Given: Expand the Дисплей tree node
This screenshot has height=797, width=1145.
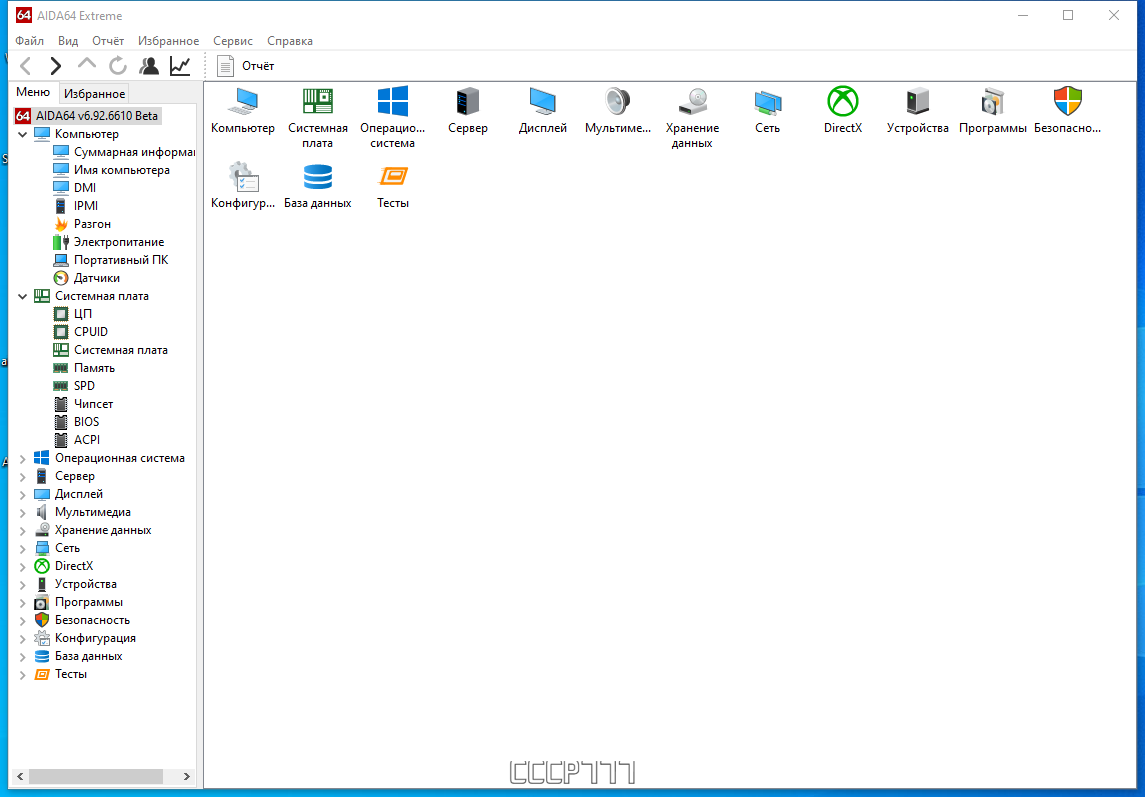Looking at the screenshot, I should (x=23, y=495).
